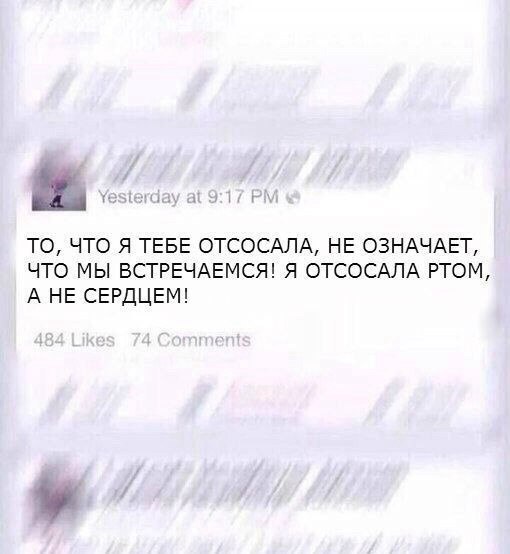Open the 74 Comments thread
This screenshot has height=554, width=510.
pos(191,341)
